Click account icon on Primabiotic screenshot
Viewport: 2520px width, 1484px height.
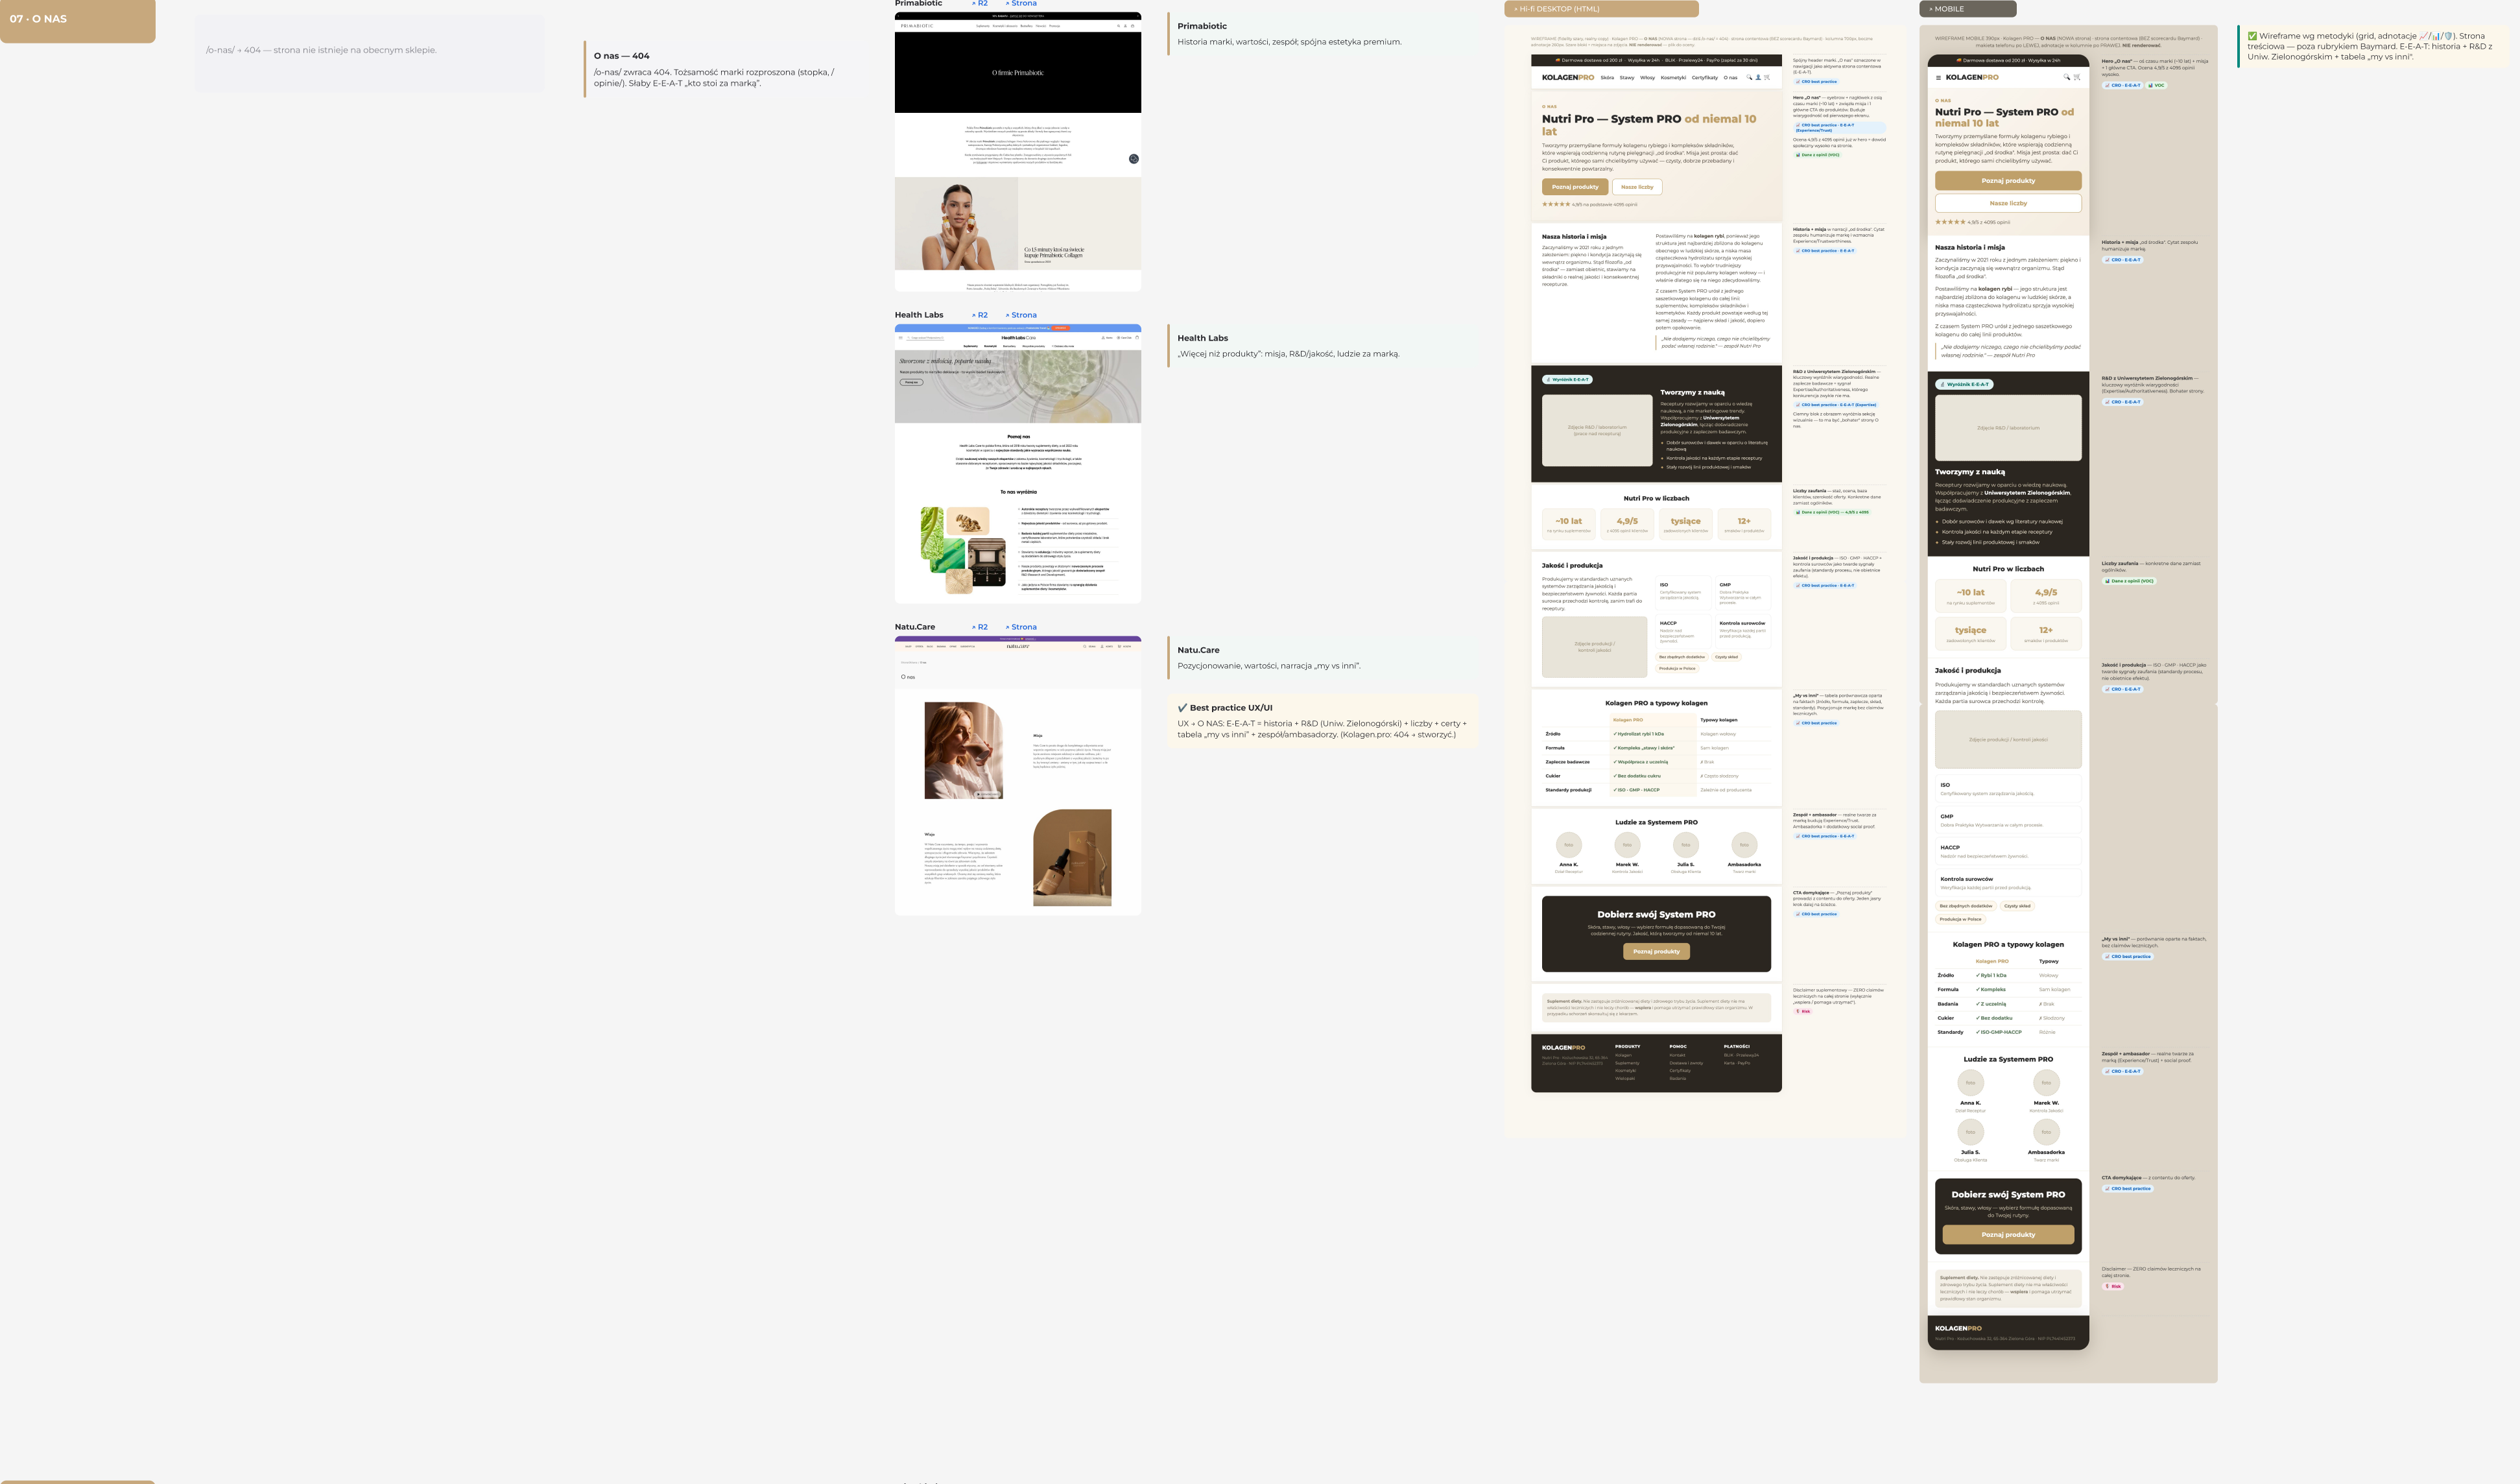(x=1125, y=26)
